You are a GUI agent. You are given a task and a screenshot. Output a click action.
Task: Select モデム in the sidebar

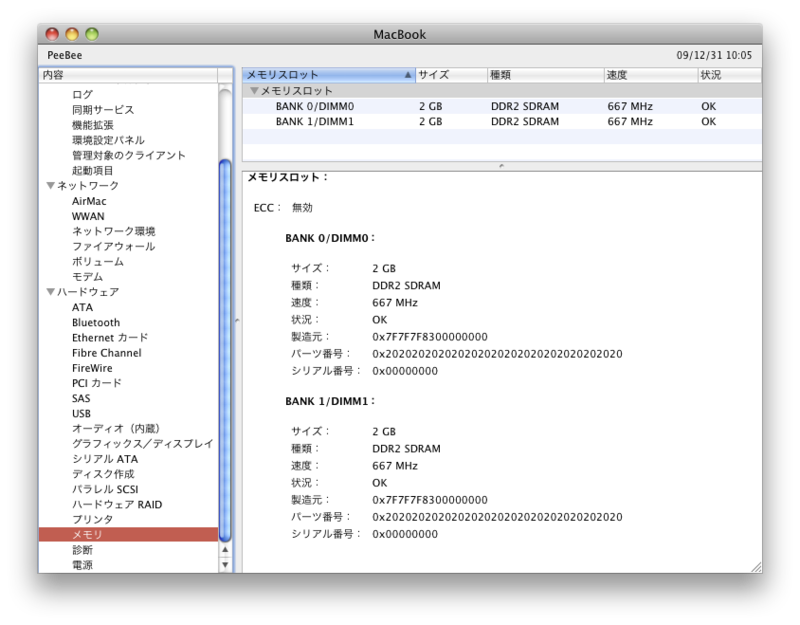pos(87,277)
